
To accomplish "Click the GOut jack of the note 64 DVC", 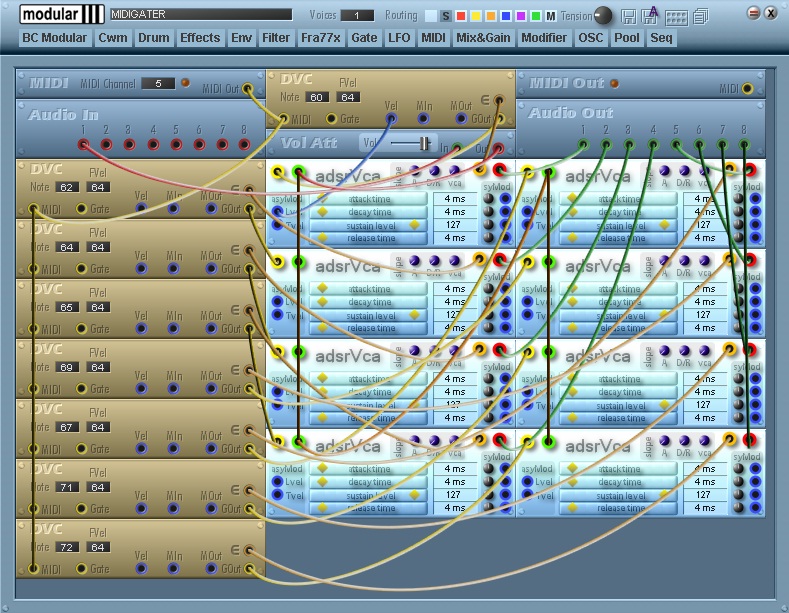I will coord(249,269).
